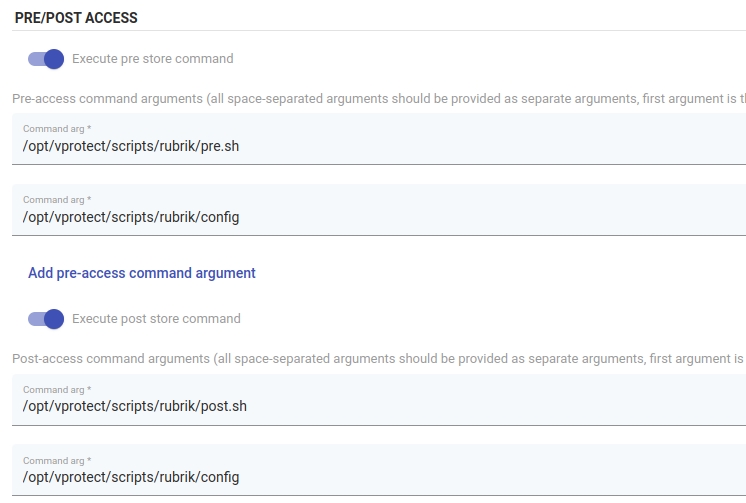The image size is (746, 503).
Task: Click the post-access rubrik/config argument field
Action: click(131, 477)
